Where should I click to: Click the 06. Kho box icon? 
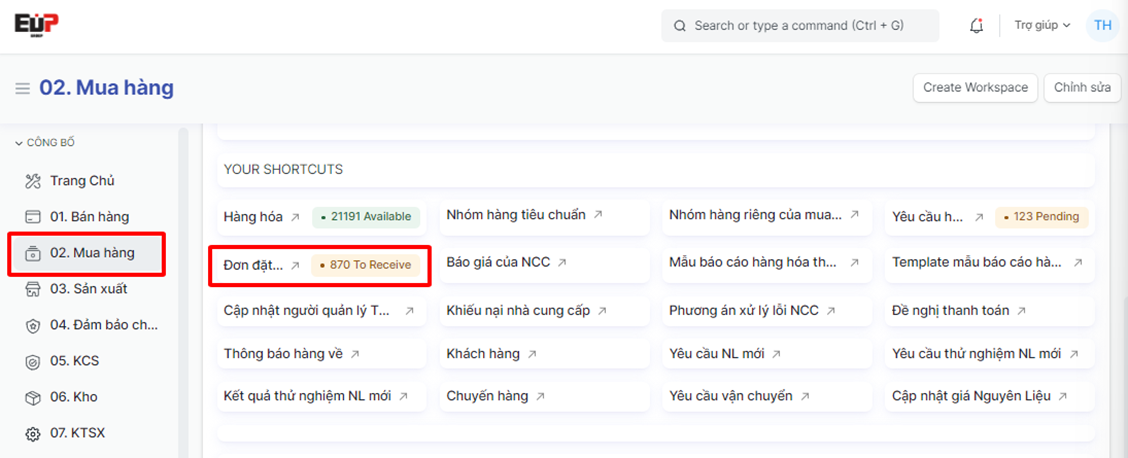click(33, 397)
